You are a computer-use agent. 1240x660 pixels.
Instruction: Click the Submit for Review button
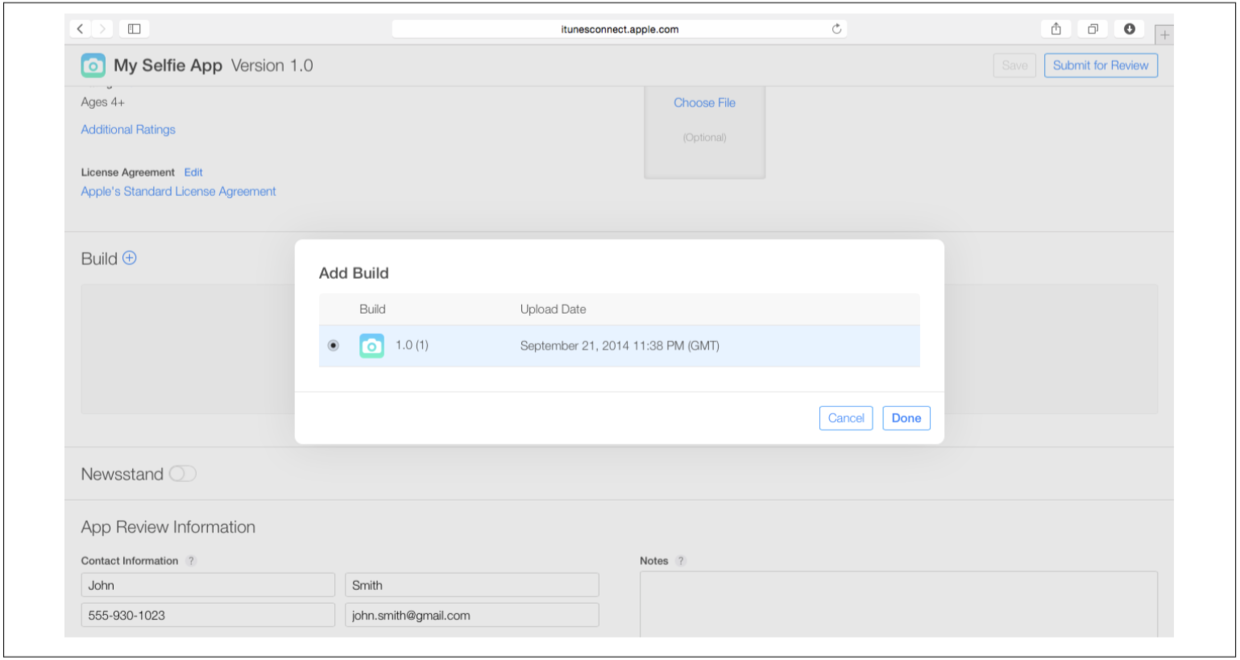(1100, 66)
